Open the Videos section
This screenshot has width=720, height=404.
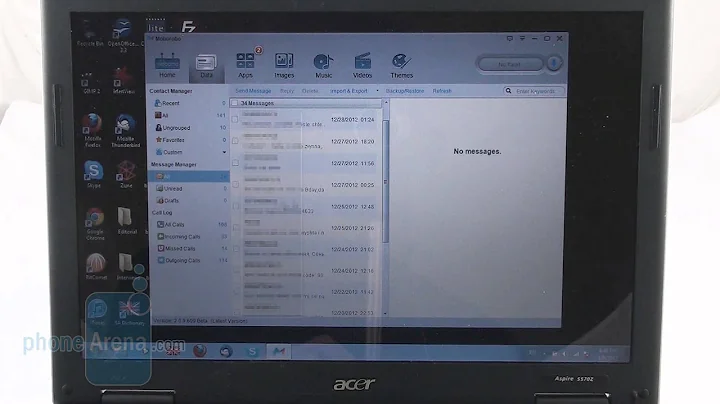(362, 66)
